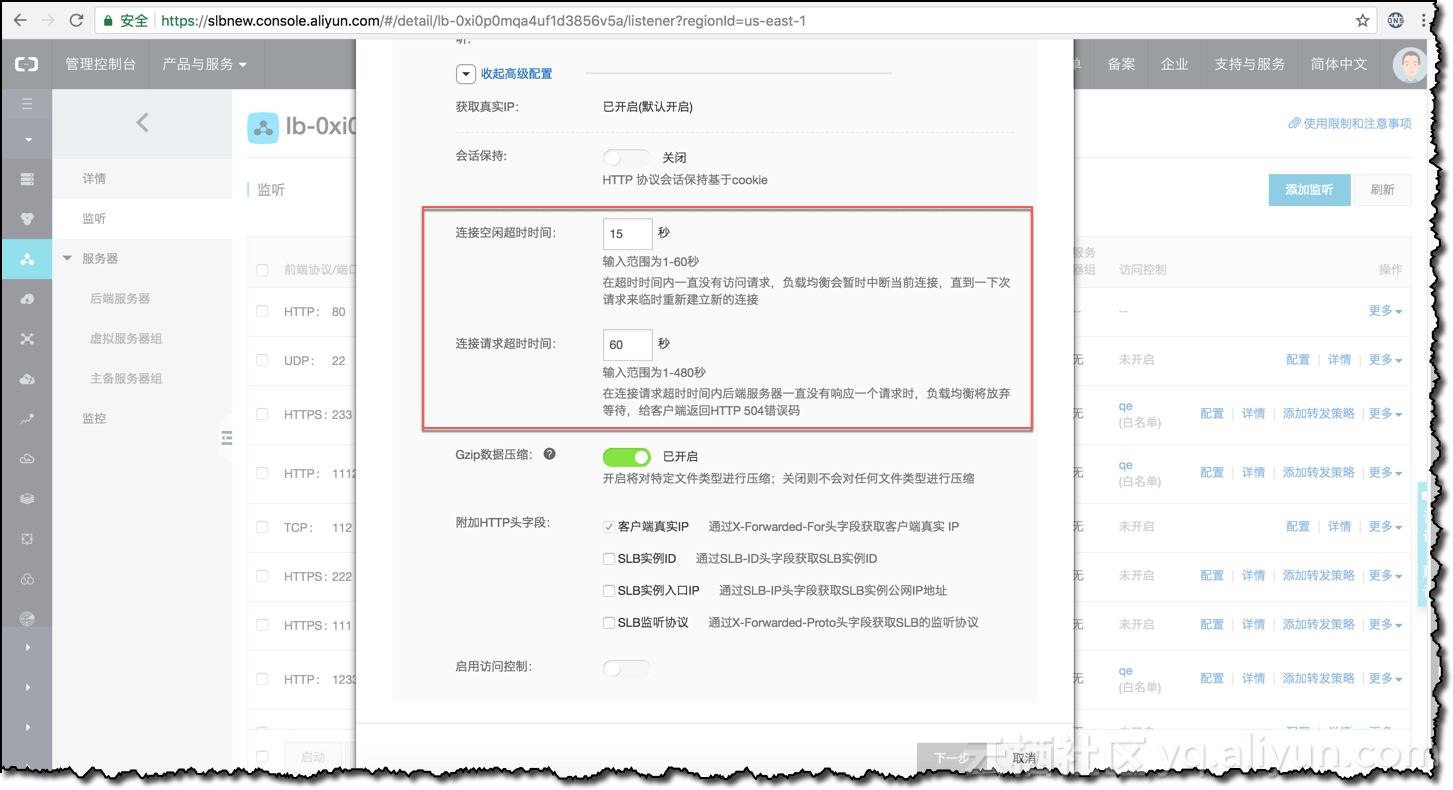Open the hexagon cluster icon in the left rail

pyautogui.click(x=27, y=219)
